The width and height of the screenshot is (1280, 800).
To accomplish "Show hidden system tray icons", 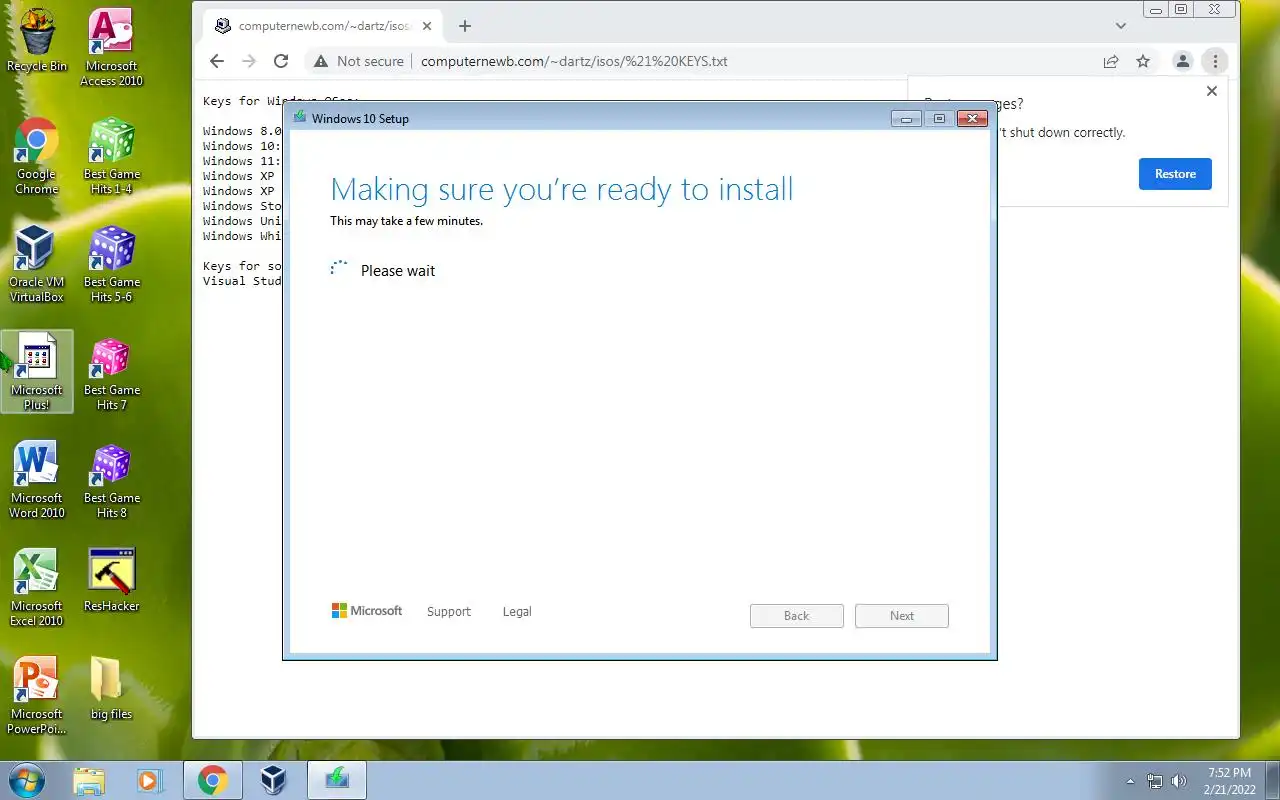I will click(x=1131, y=781).
